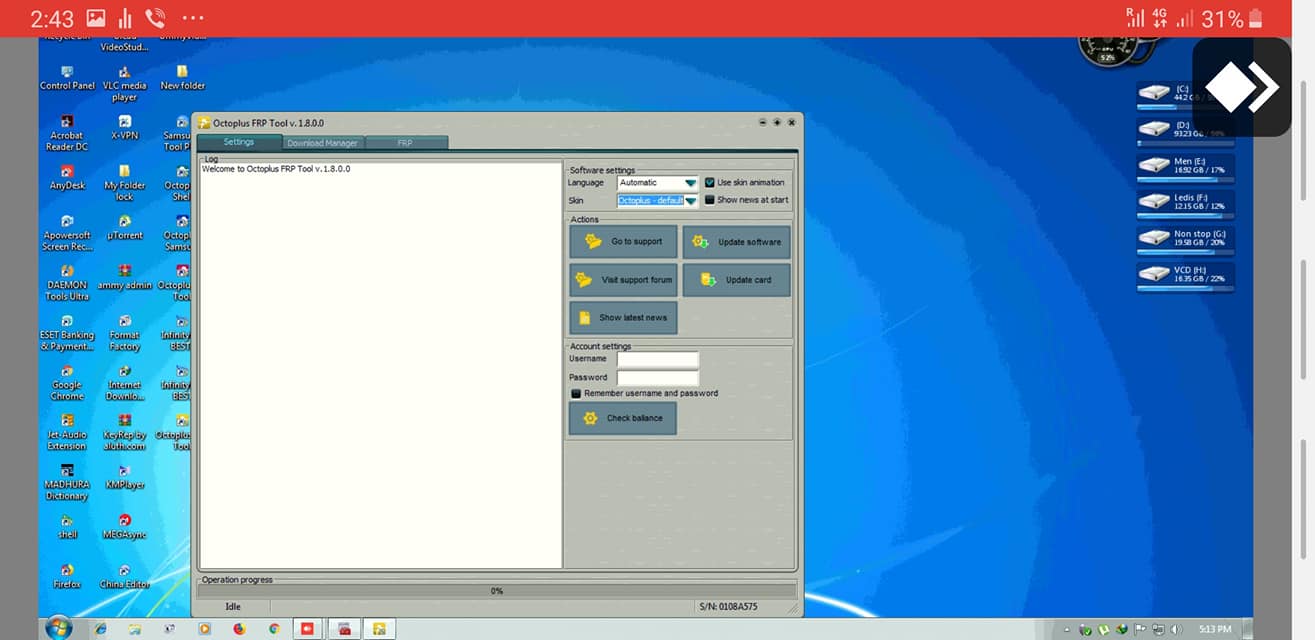
Task: Enable Show news at start
Action: [710, 200]
